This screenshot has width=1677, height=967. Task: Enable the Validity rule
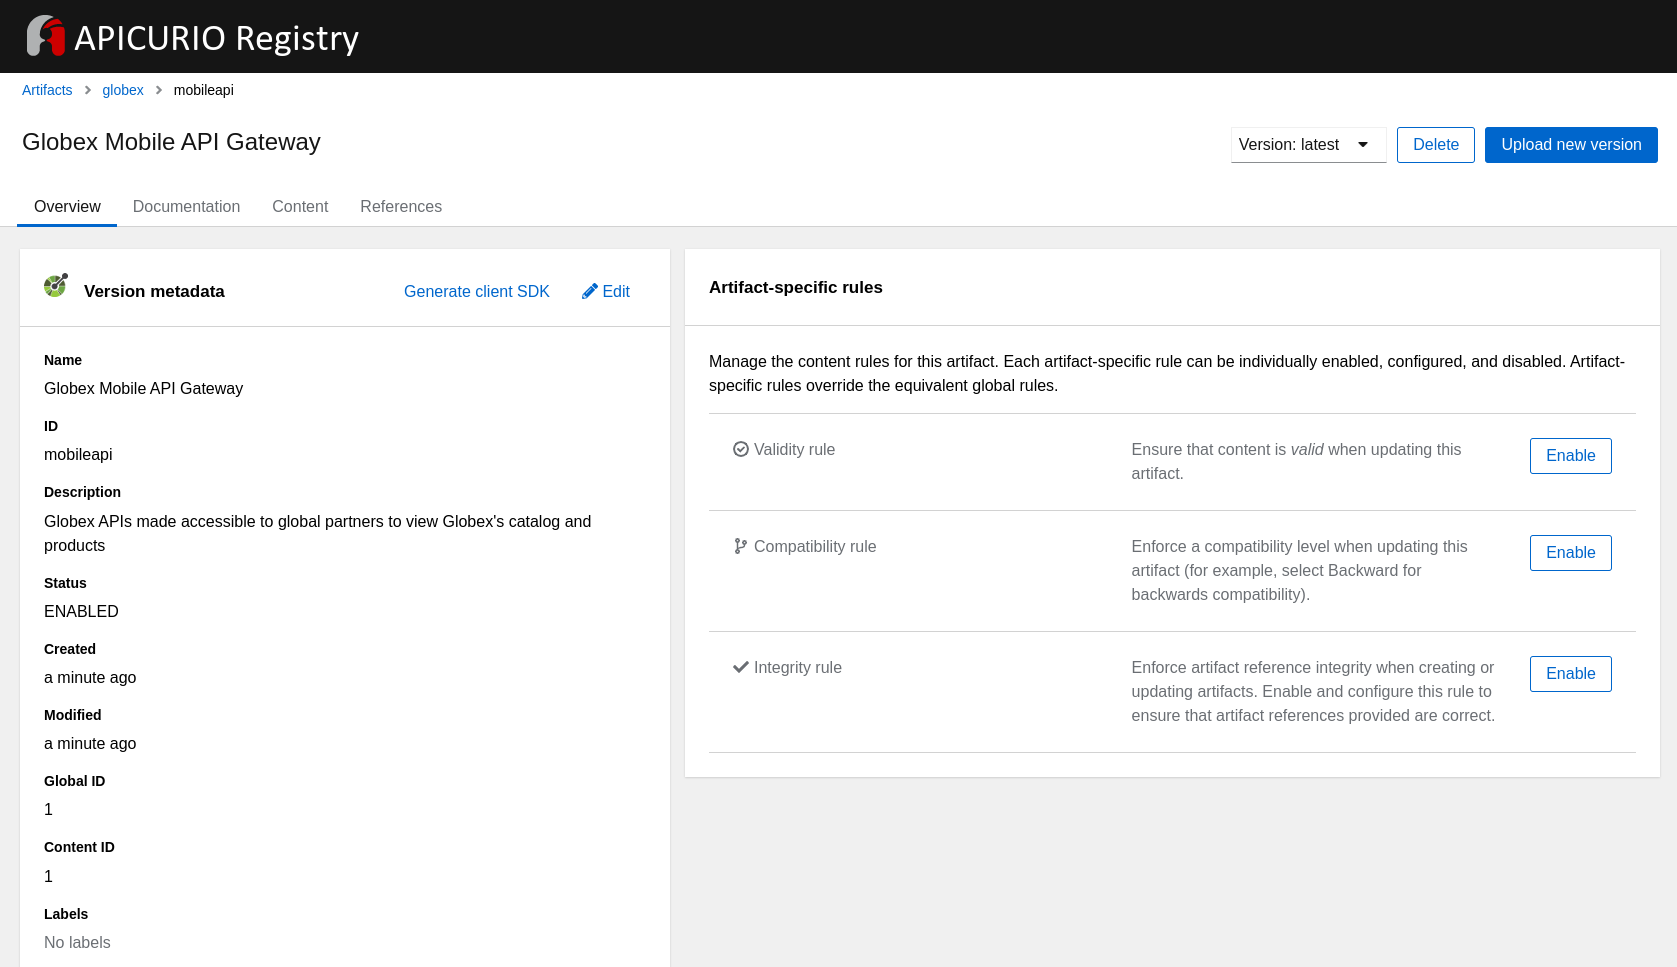coord(1570,456)
